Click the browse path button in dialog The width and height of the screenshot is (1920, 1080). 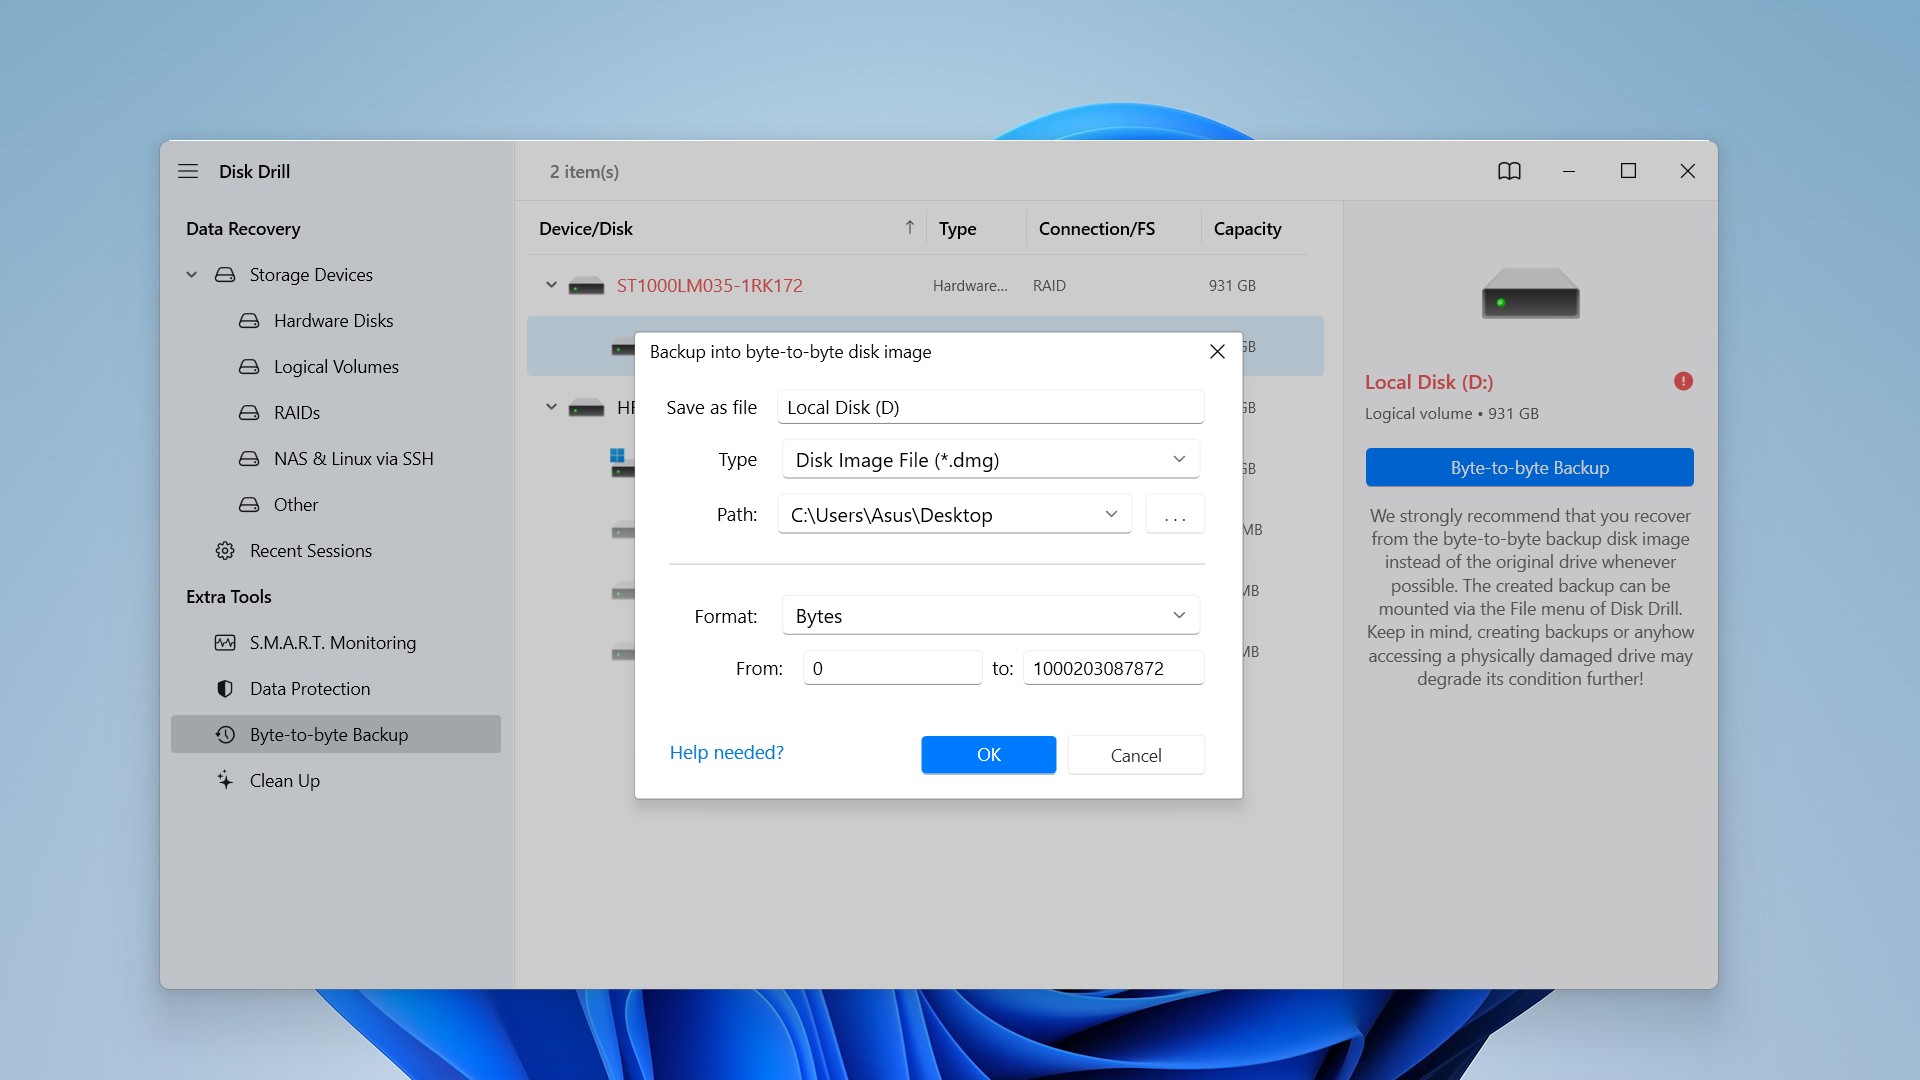tap(1174, 513)
